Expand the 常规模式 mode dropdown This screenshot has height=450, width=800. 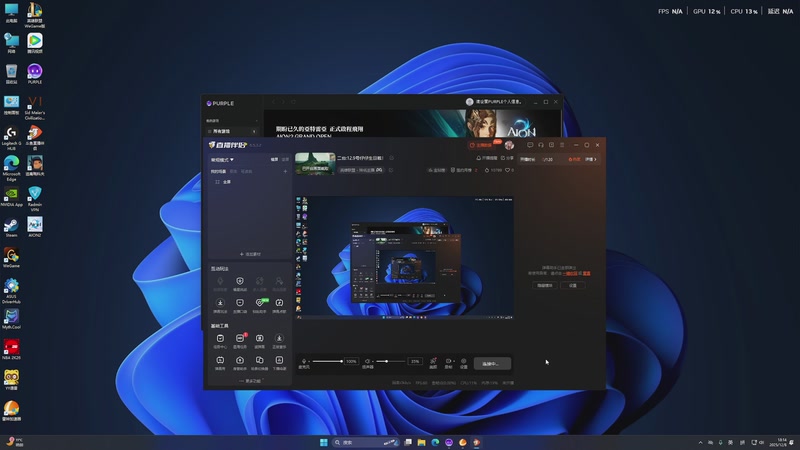pos(222,160)
